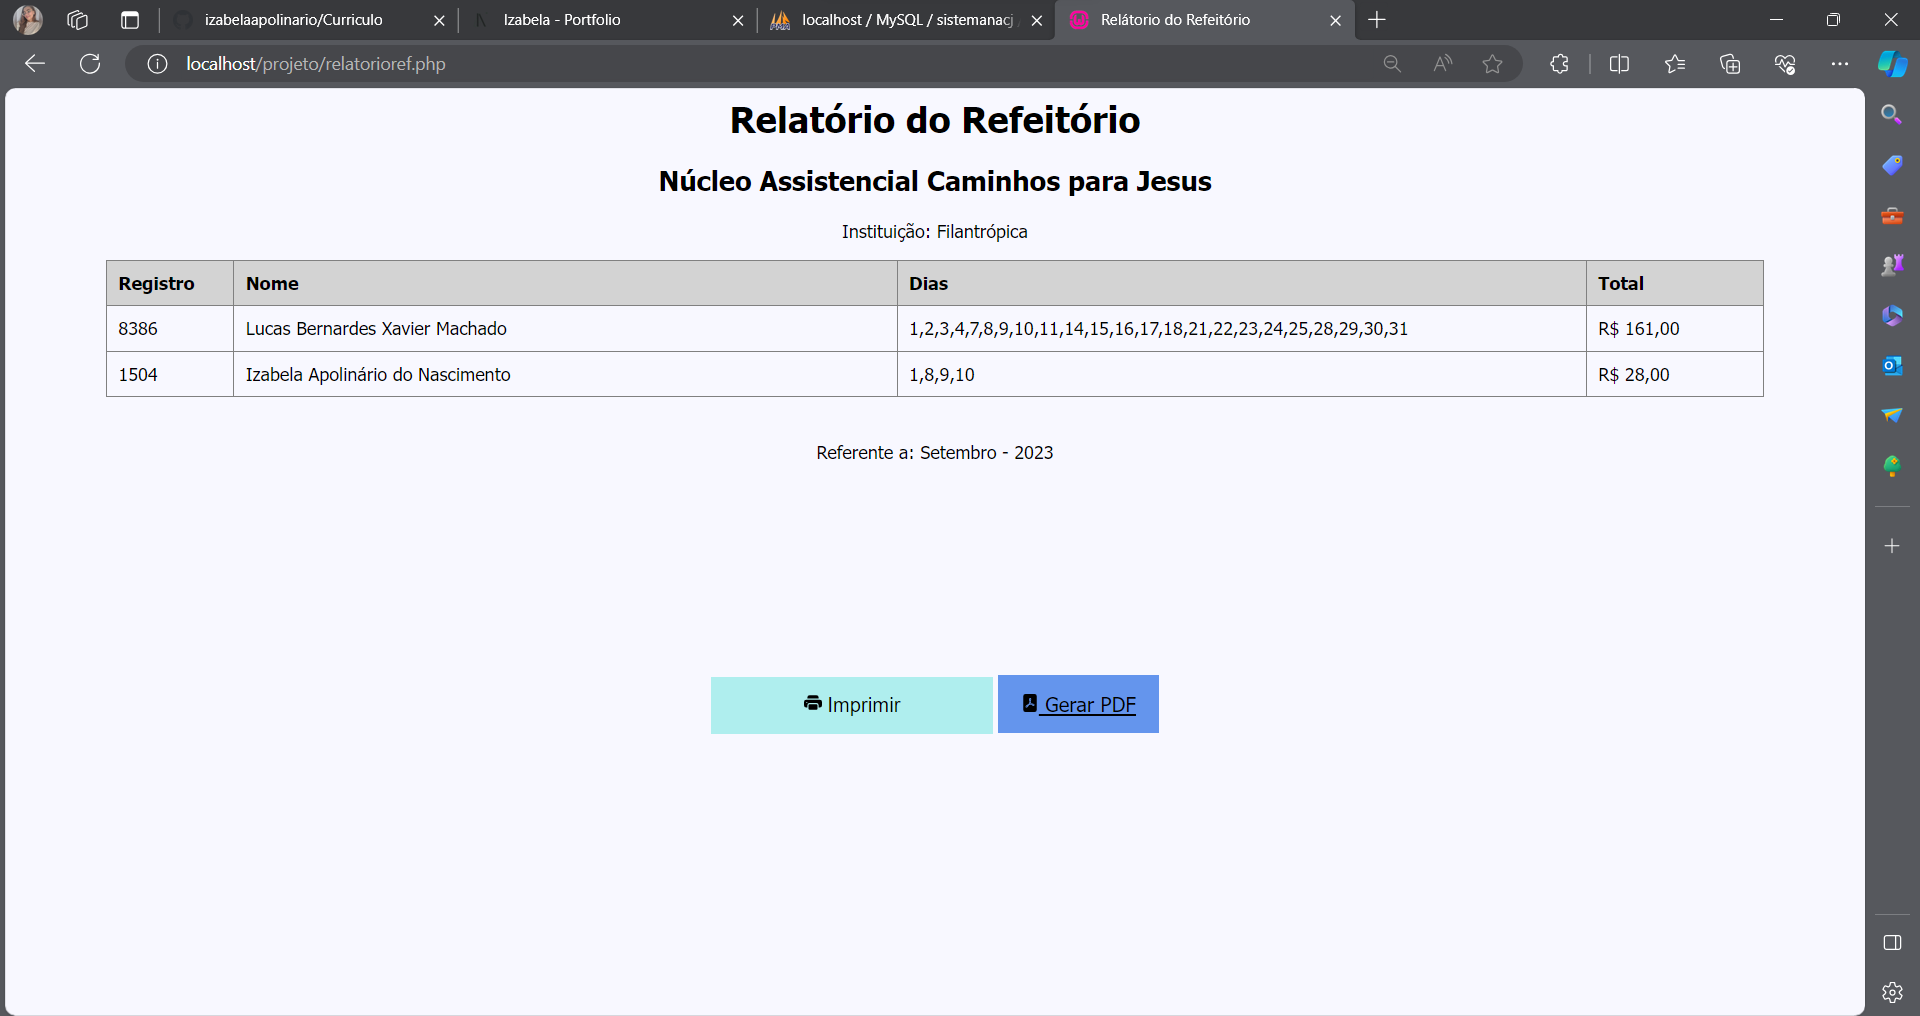Open a new browser tab
The image size is (1920, 1016).
(1377, 20)
